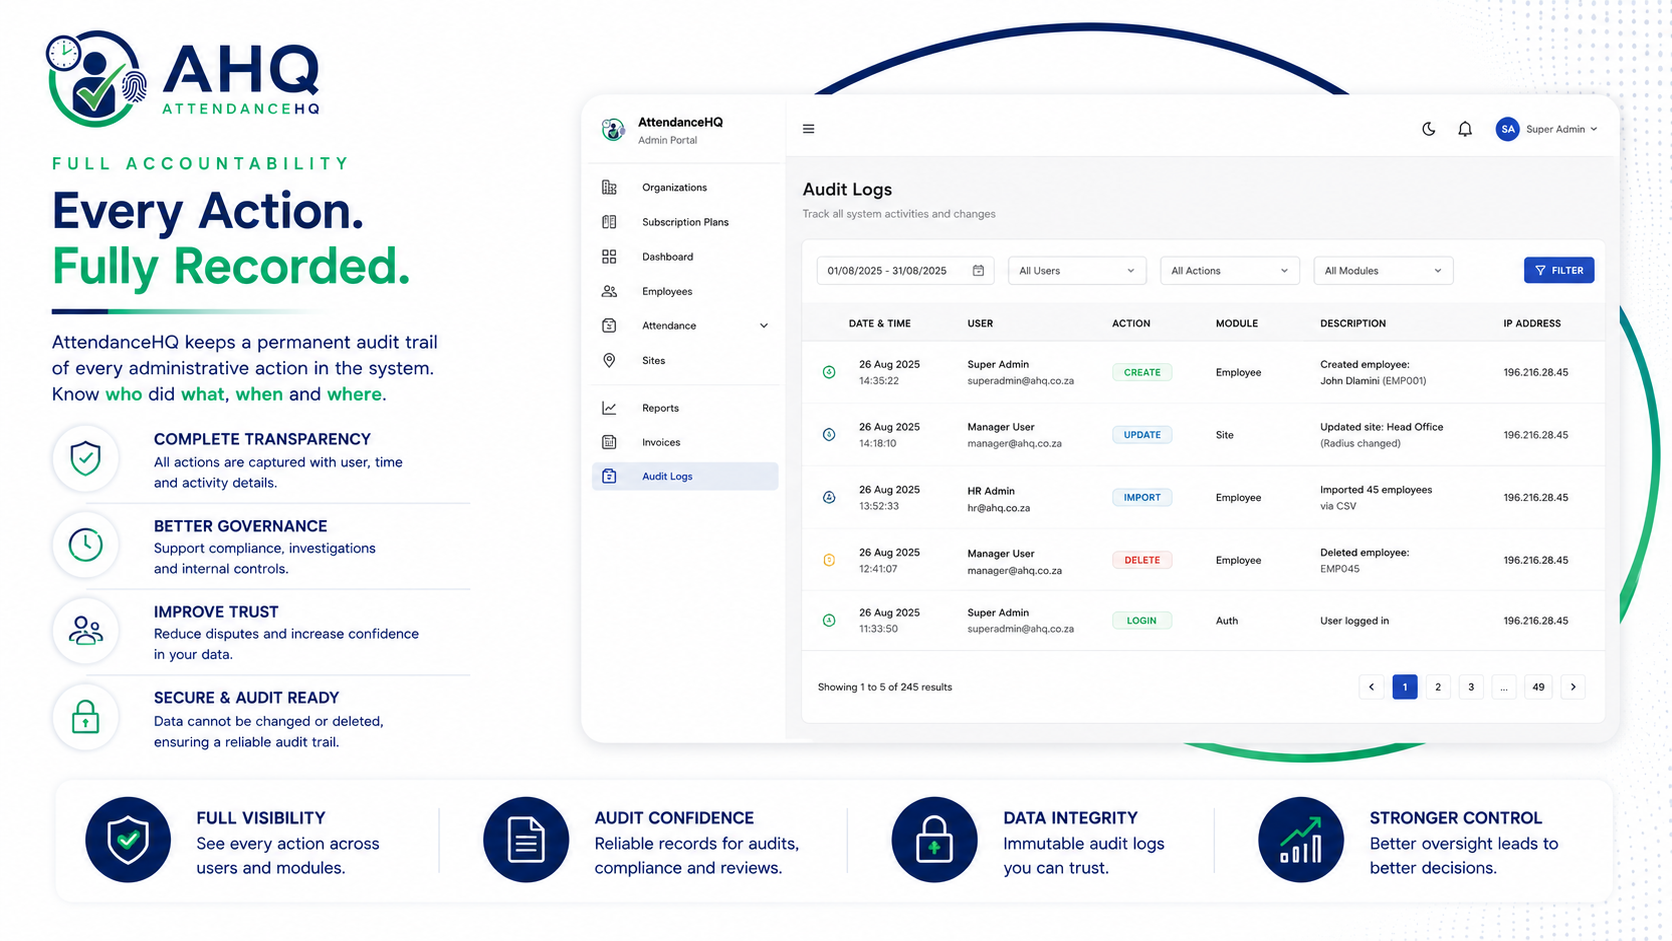1672x941 pixels.
Task: Click 'hr@ahq.co.za' email text
Action: click(998, 508)
